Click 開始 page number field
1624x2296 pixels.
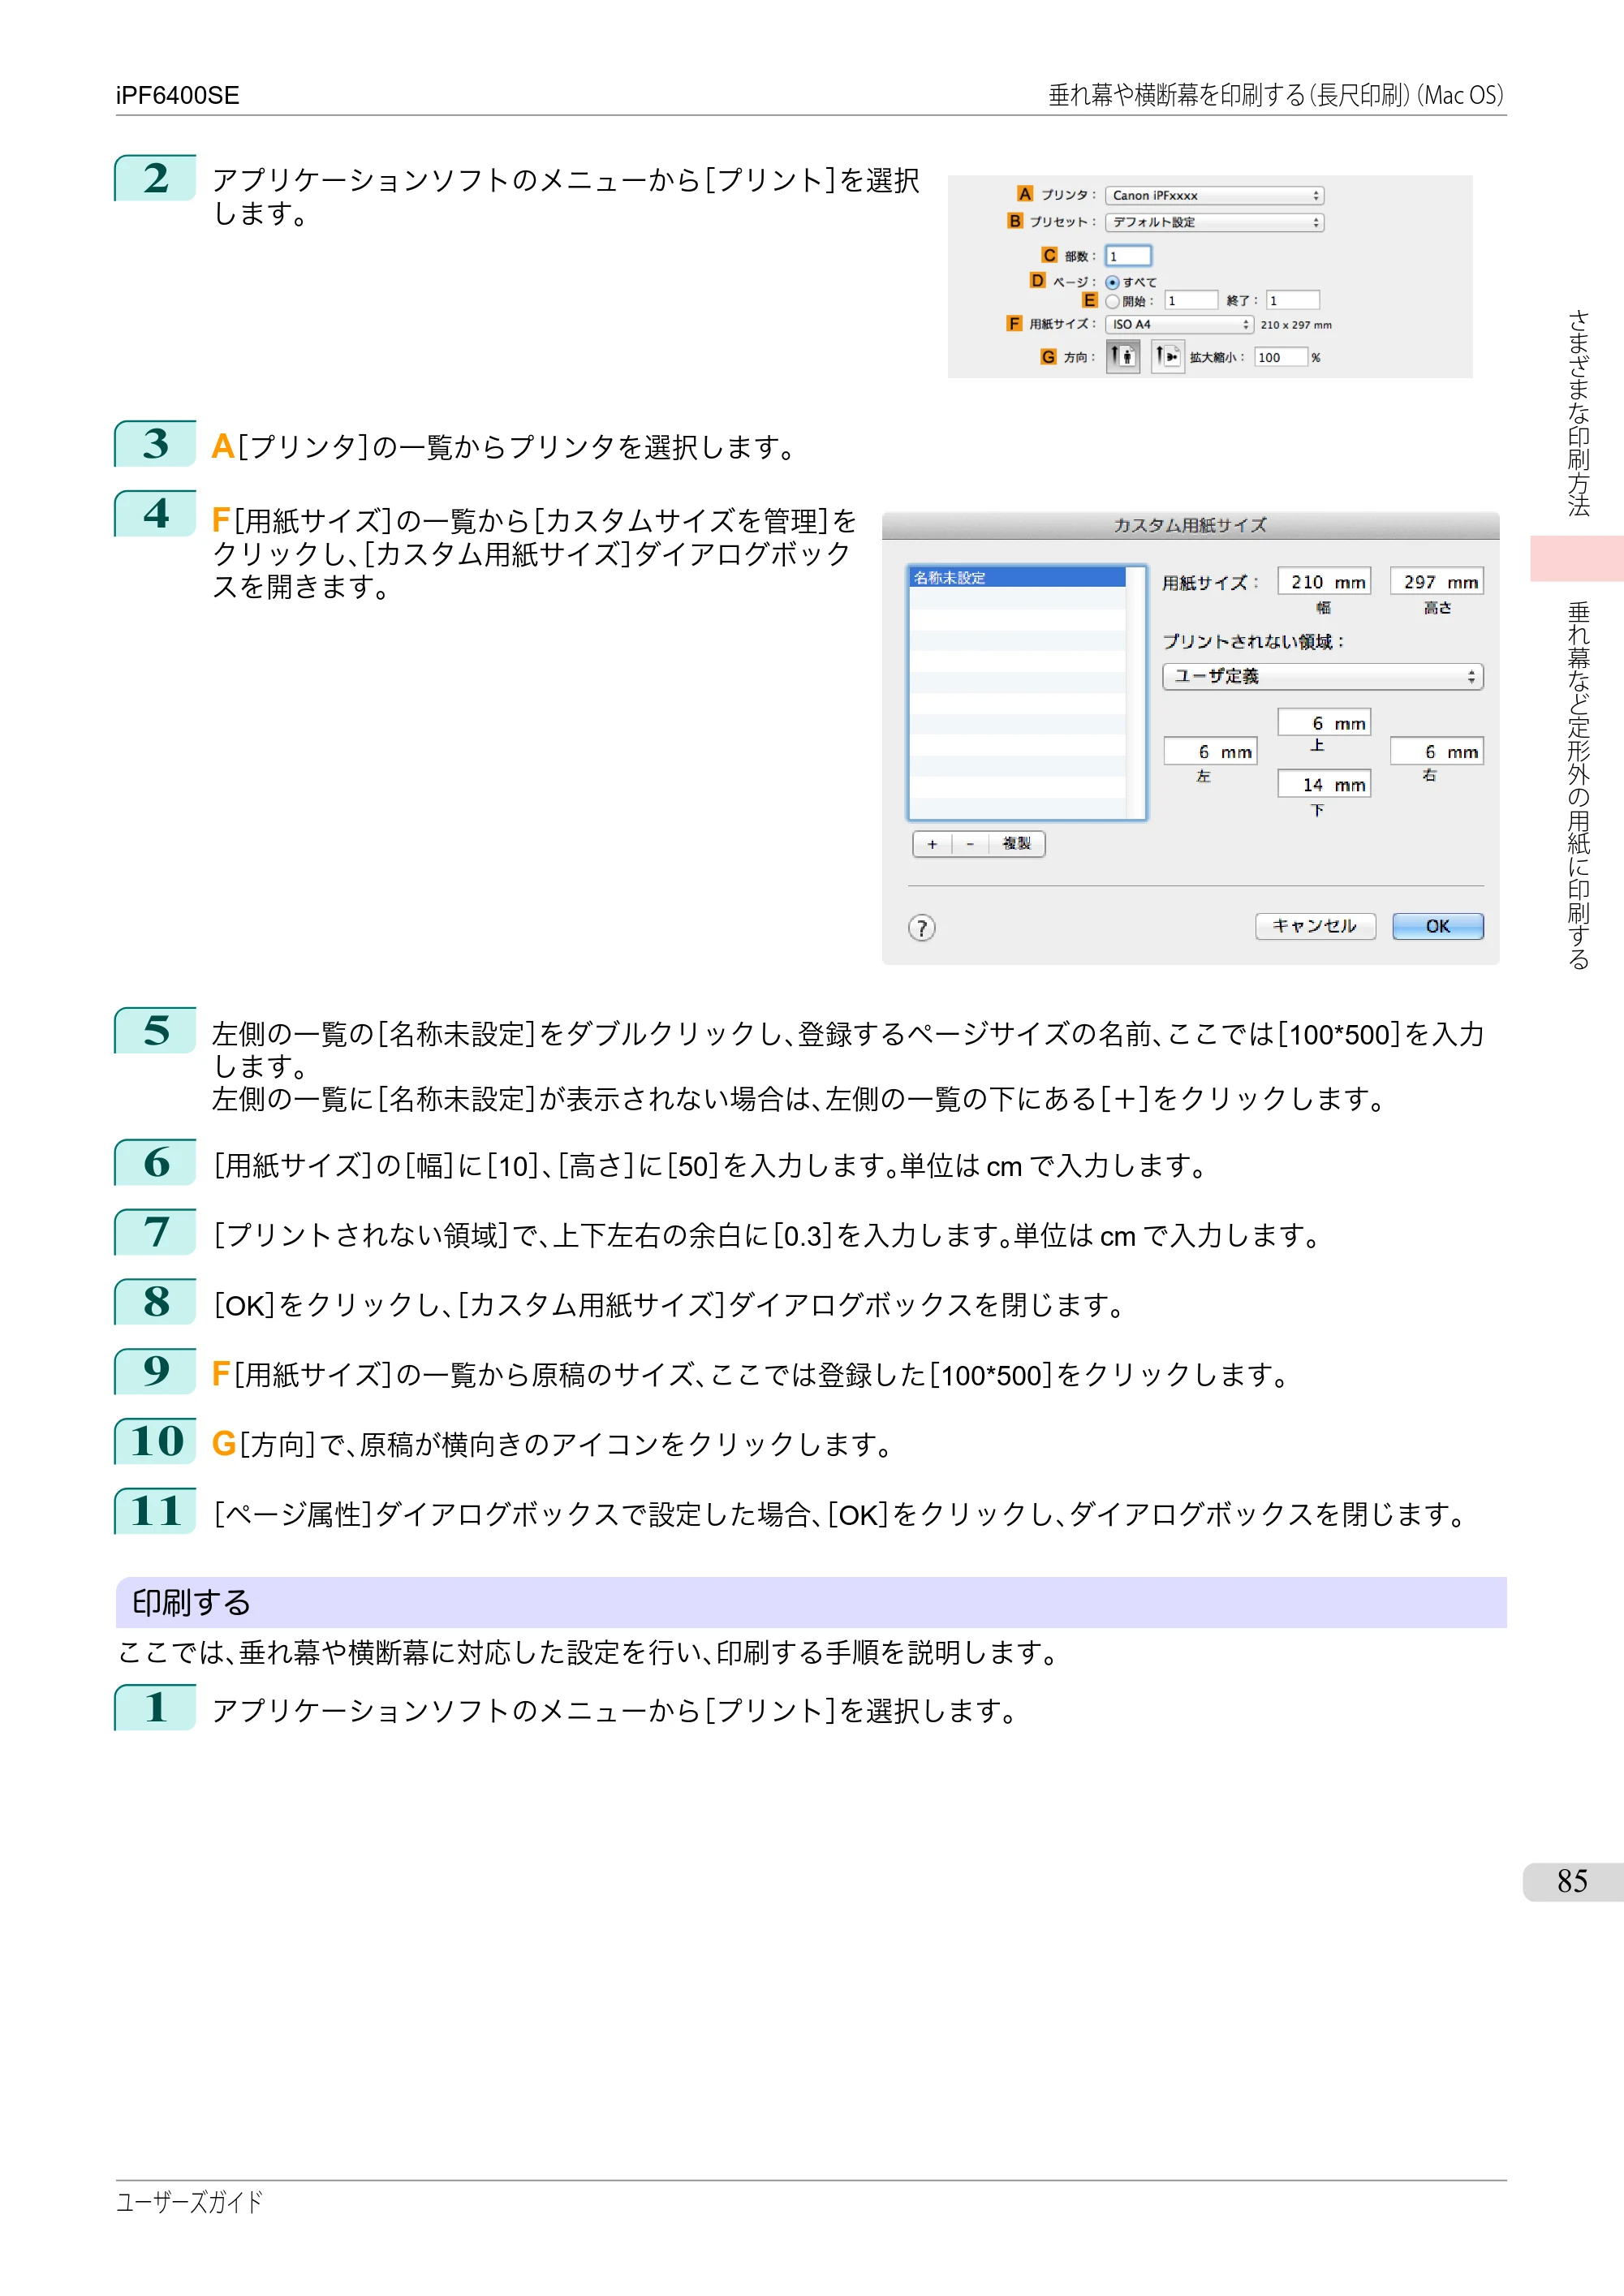tap(1191, 300)
